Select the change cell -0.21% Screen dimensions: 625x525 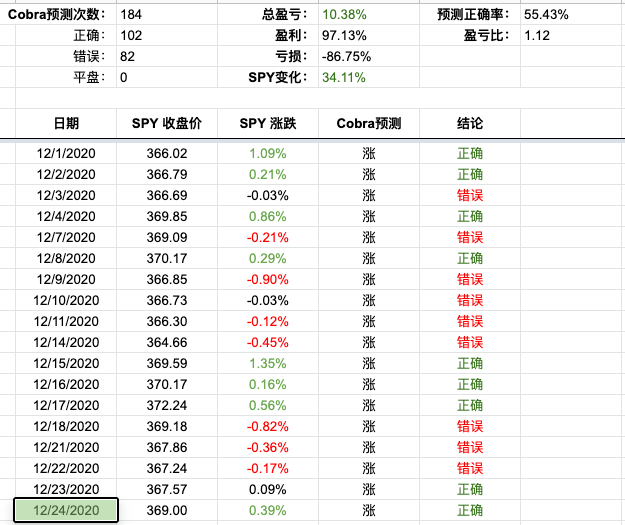[x=268, y=237]
